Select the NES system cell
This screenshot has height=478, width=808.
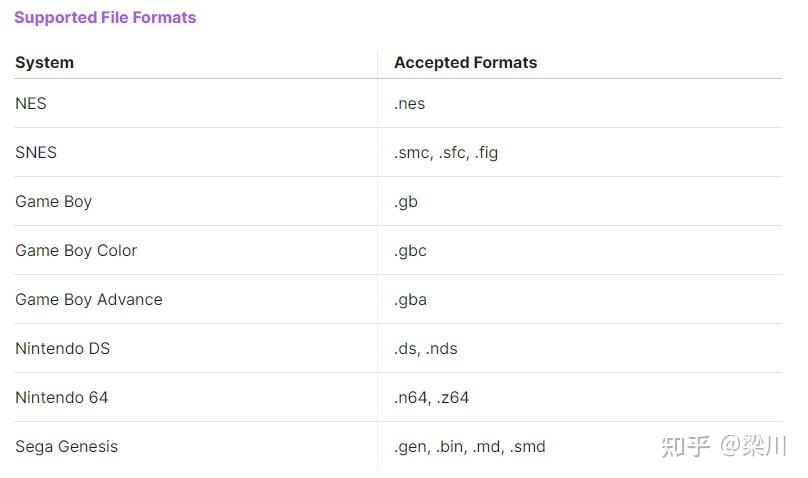pos(31,103)
